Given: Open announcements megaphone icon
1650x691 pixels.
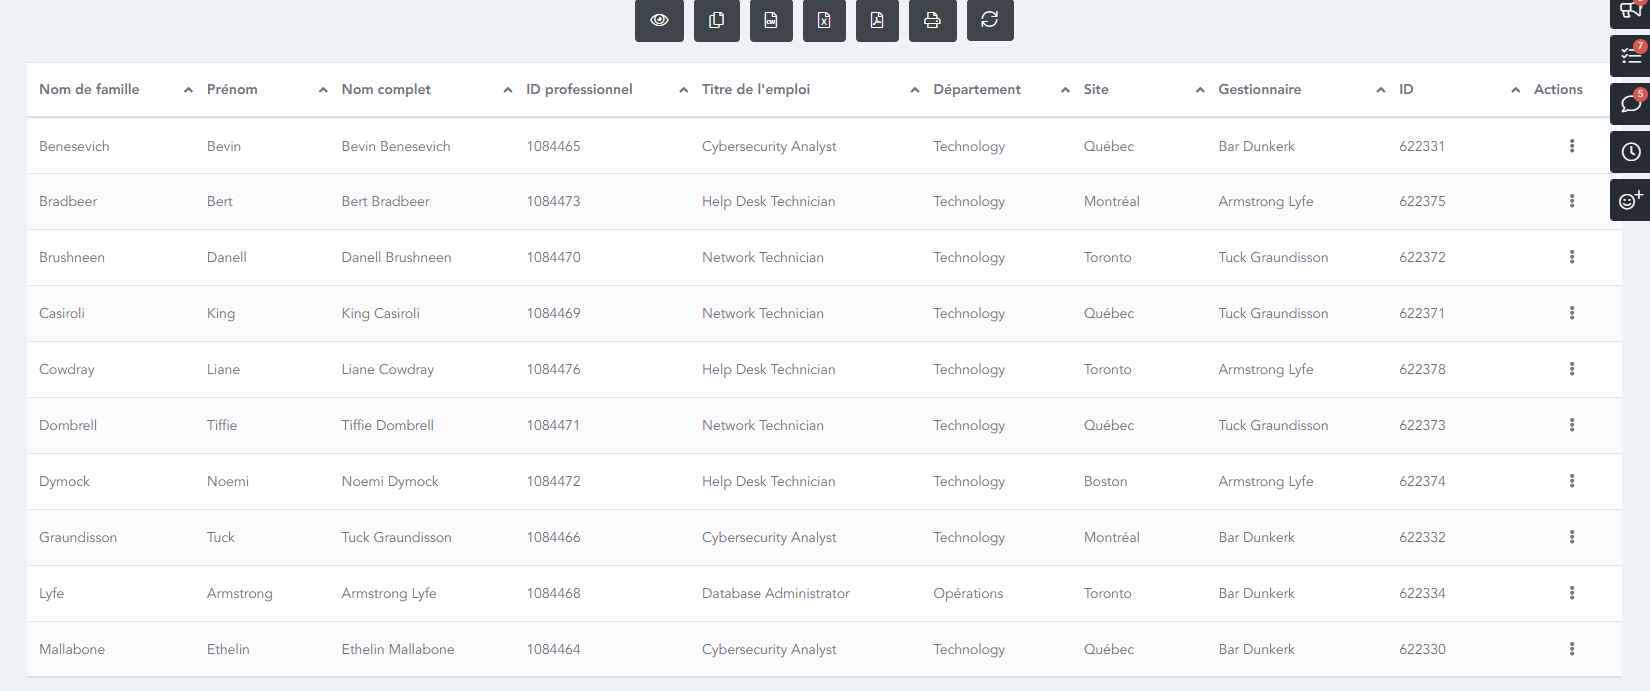Looking at the screenshot, I should pos(1631,11).
